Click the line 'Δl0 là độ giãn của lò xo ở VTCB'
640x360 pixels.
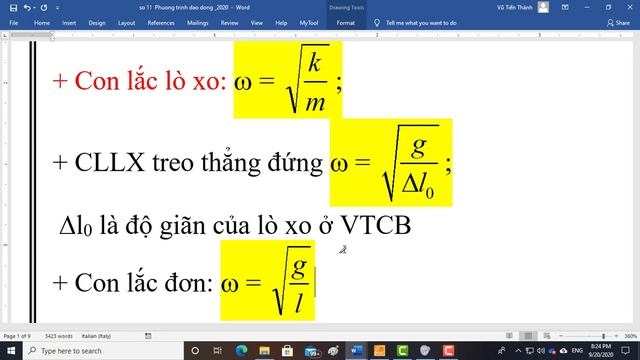(235, 225)
